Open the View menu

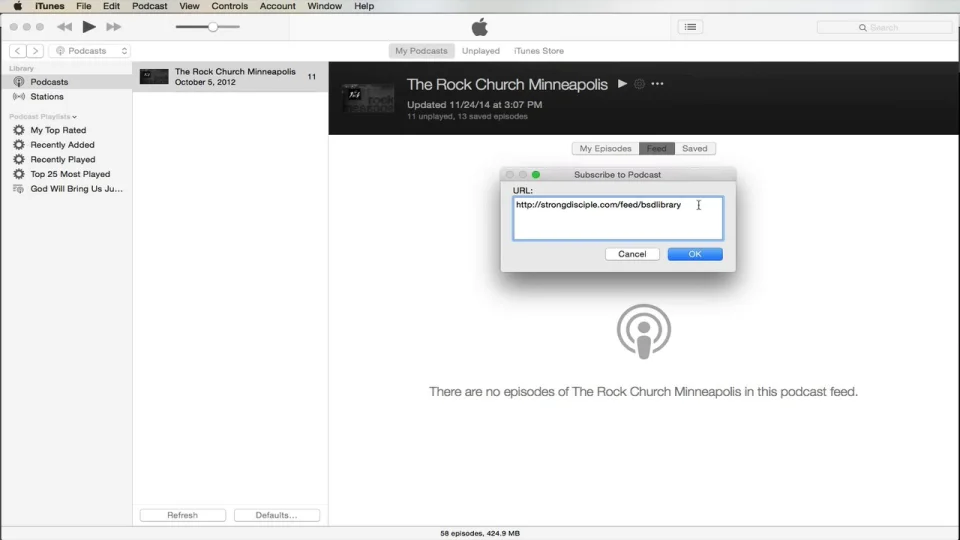pyautogui.click(x=189, y=6)
